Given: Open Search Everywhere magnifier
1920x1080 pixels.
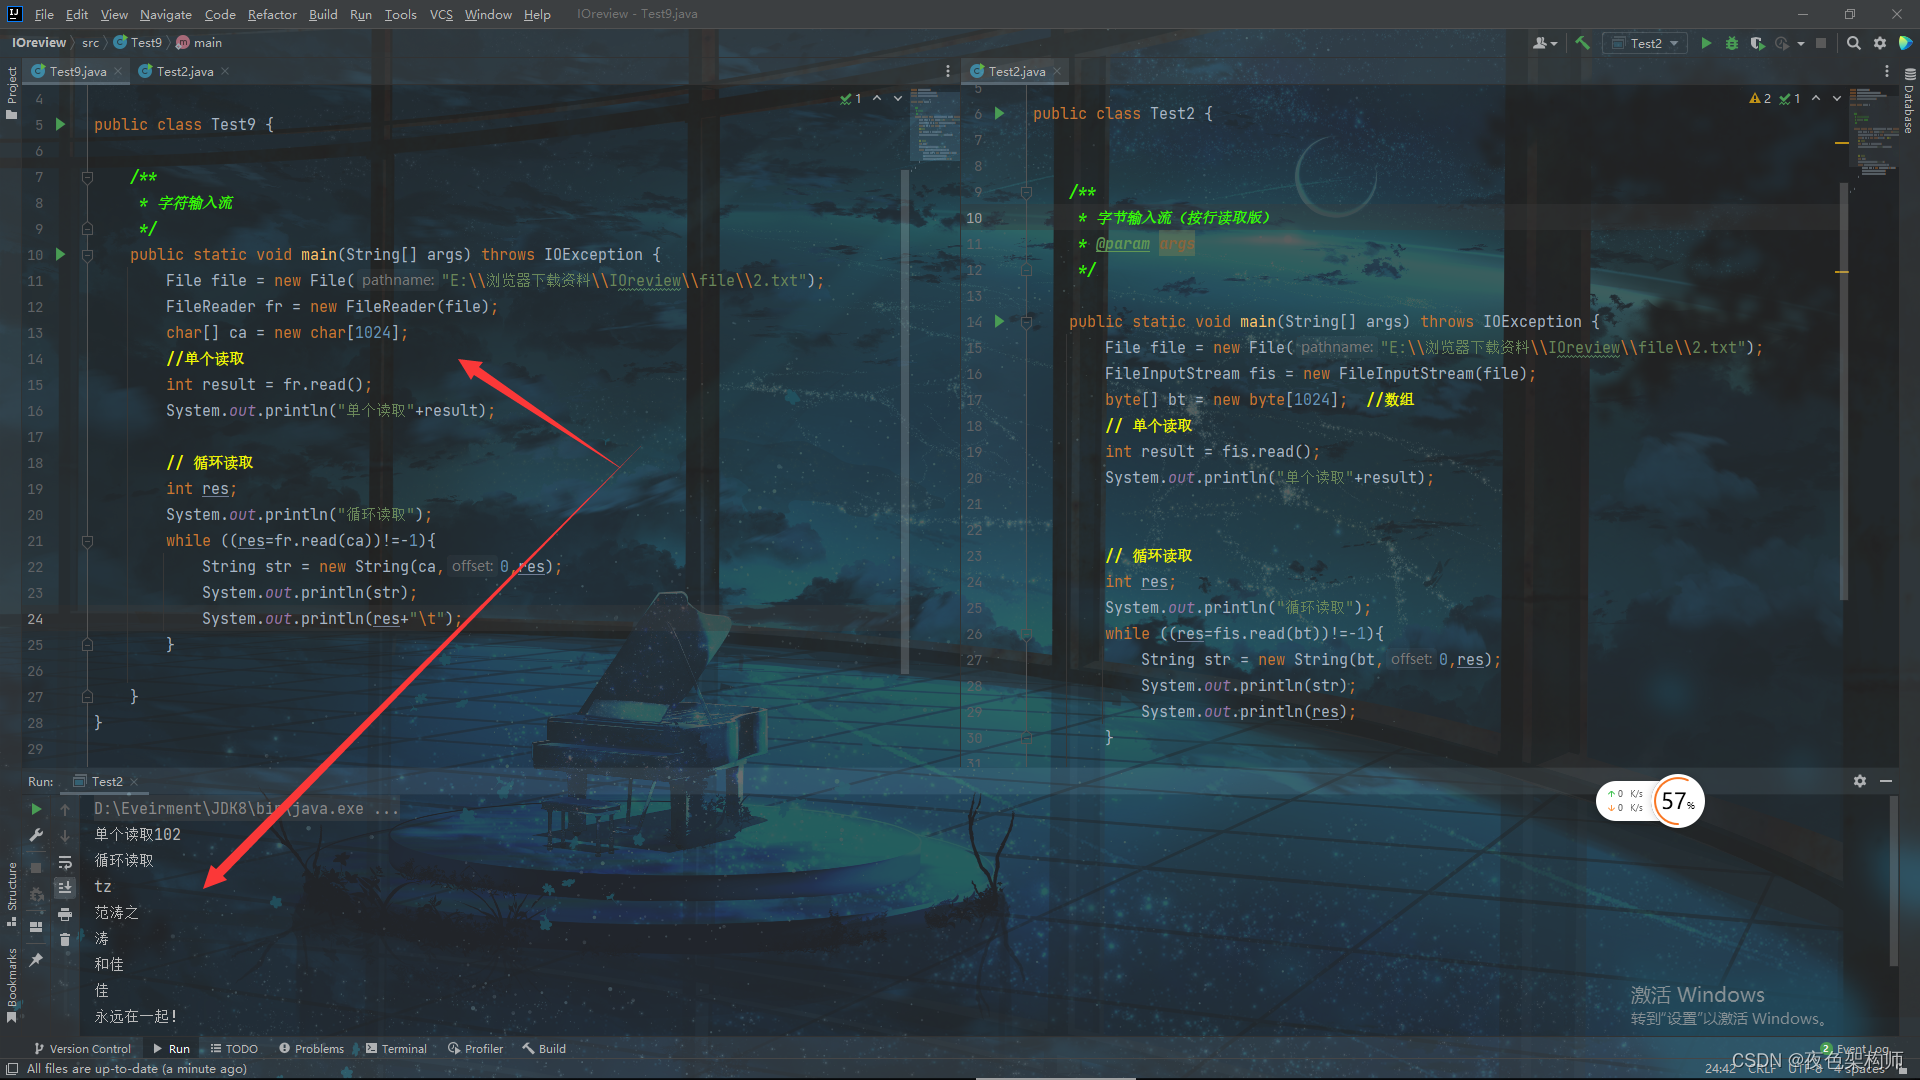Looking at the screenshot, I should click(1854, 43).
